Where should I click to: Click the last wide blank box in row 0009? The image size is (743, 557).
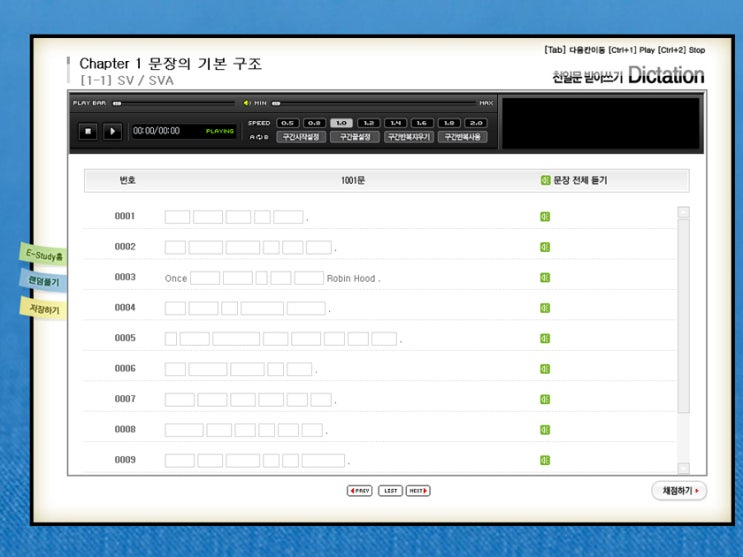[323, 461]
